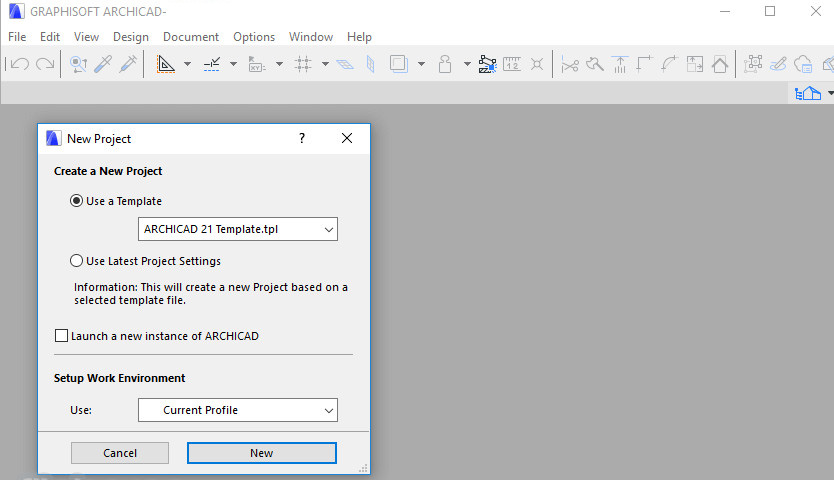This screenshot has height=480, width=834.
Task: Select the Use Latest Project Settings option
Action: click(x=77, y=261)
